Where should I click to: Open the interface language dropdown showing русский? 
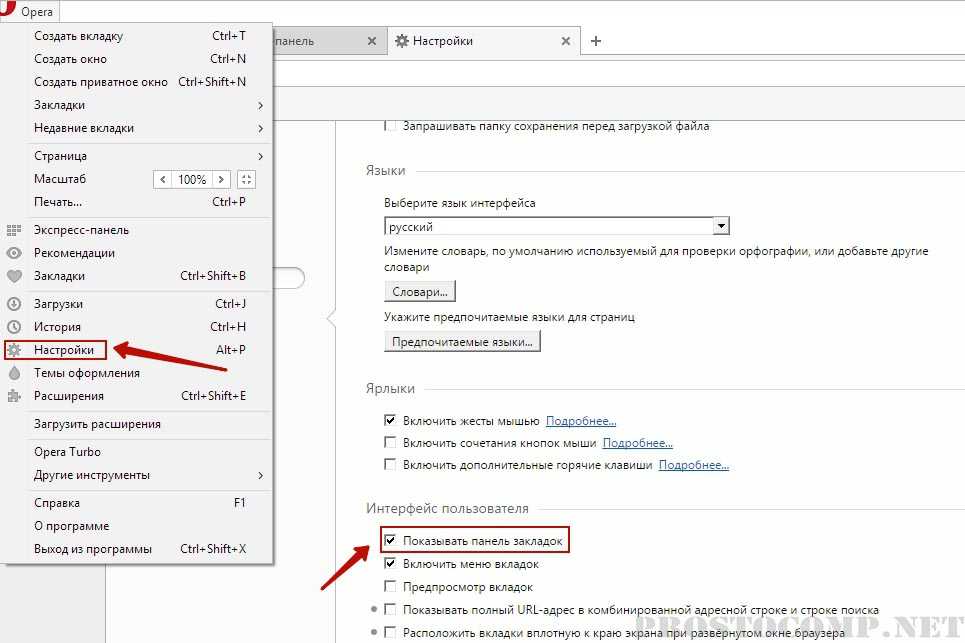[557, 227]
